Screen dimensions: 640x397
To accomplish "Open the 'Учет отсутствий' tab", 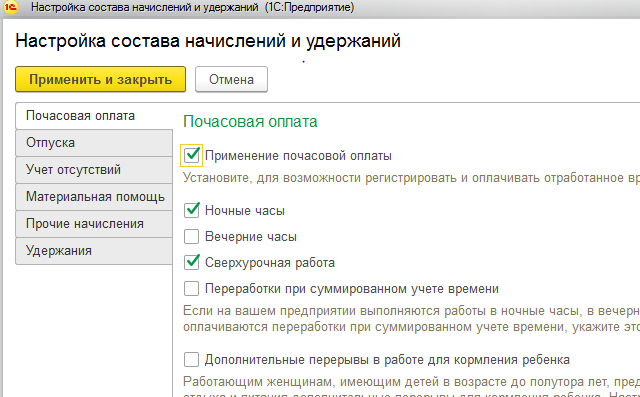I will 94,170.
